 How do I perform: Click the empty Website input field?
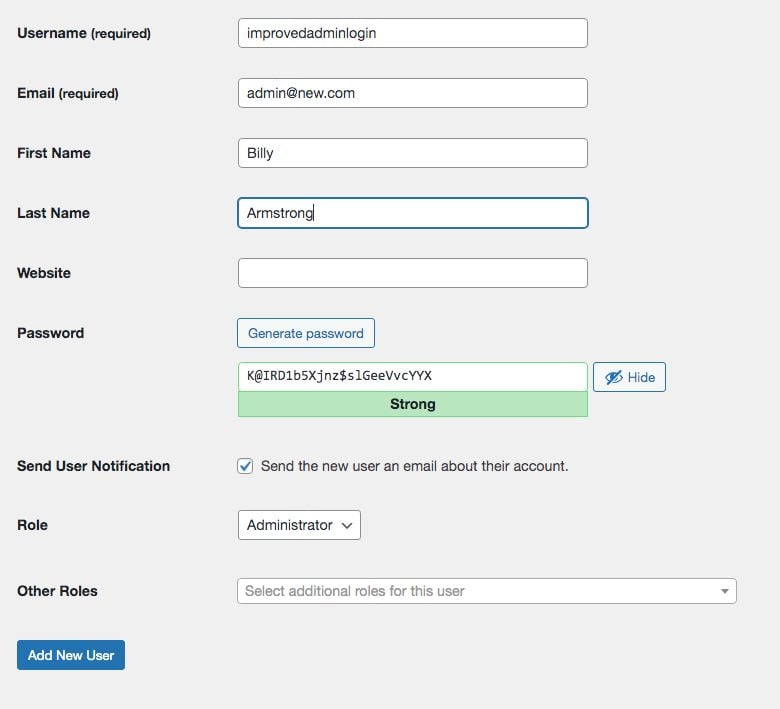pyautogui.click(x=412, y=273)
